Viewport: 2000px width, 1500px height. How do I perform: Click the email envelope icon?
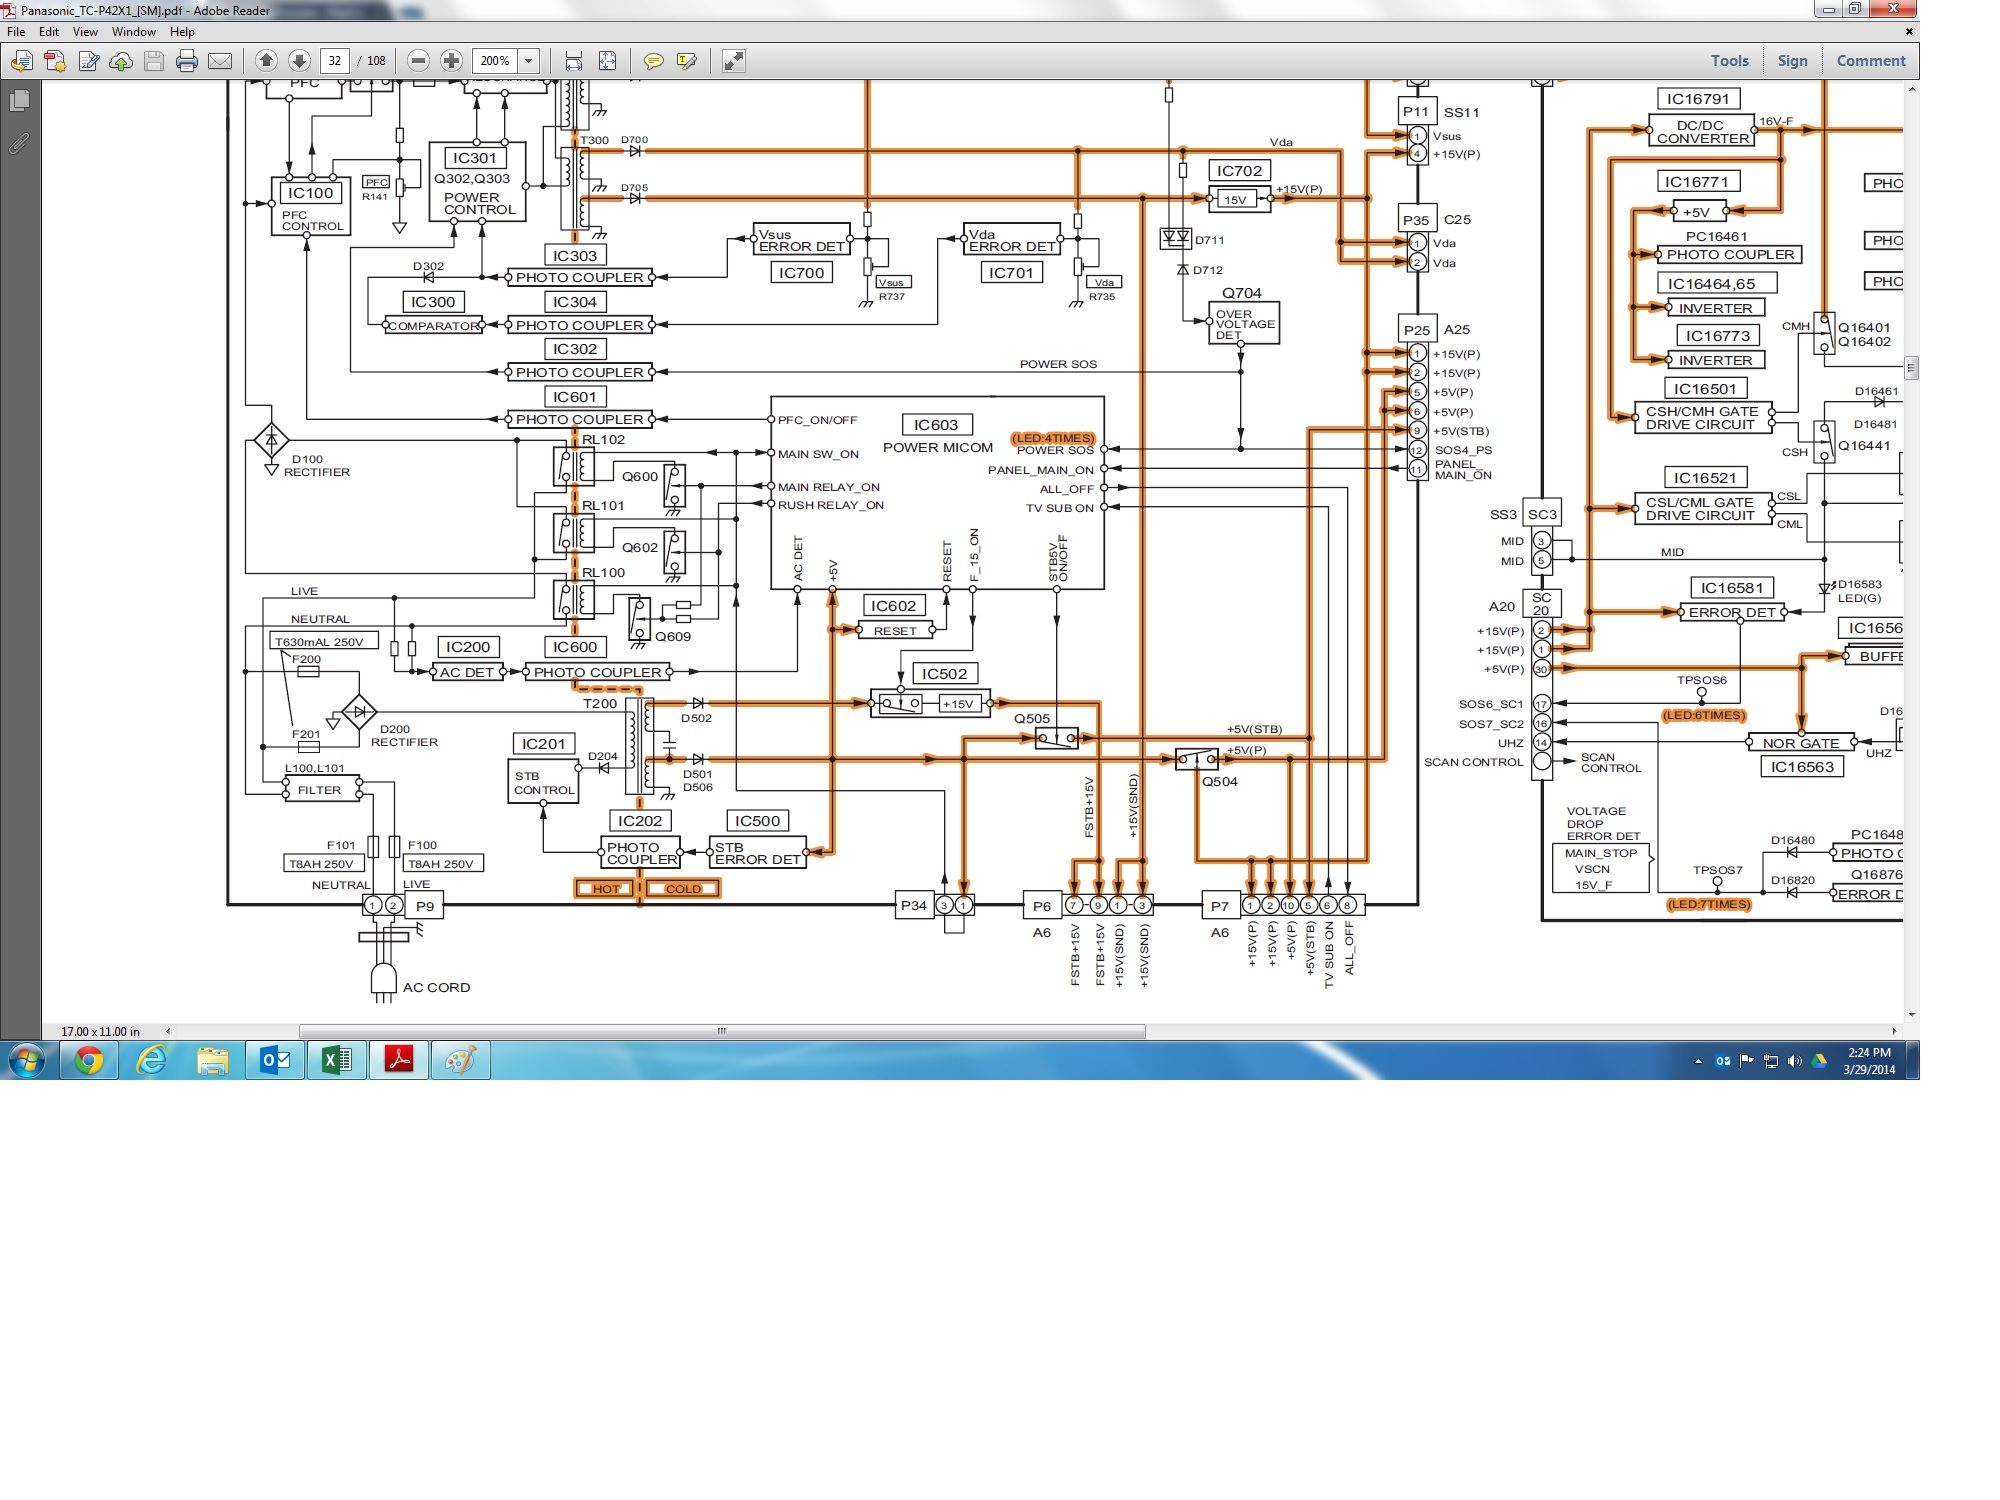click(220, 61)
